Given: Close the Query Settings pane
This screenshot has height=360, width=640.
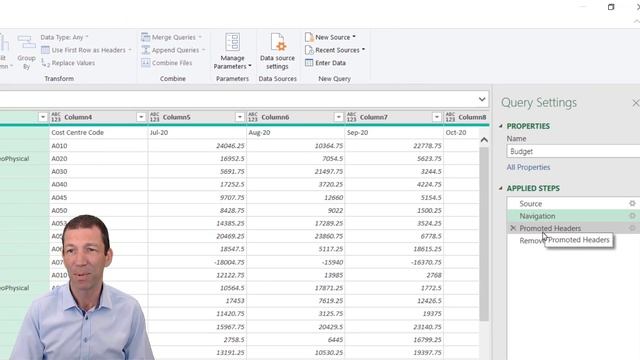Looking at the screenshot, I should [636, 103].
